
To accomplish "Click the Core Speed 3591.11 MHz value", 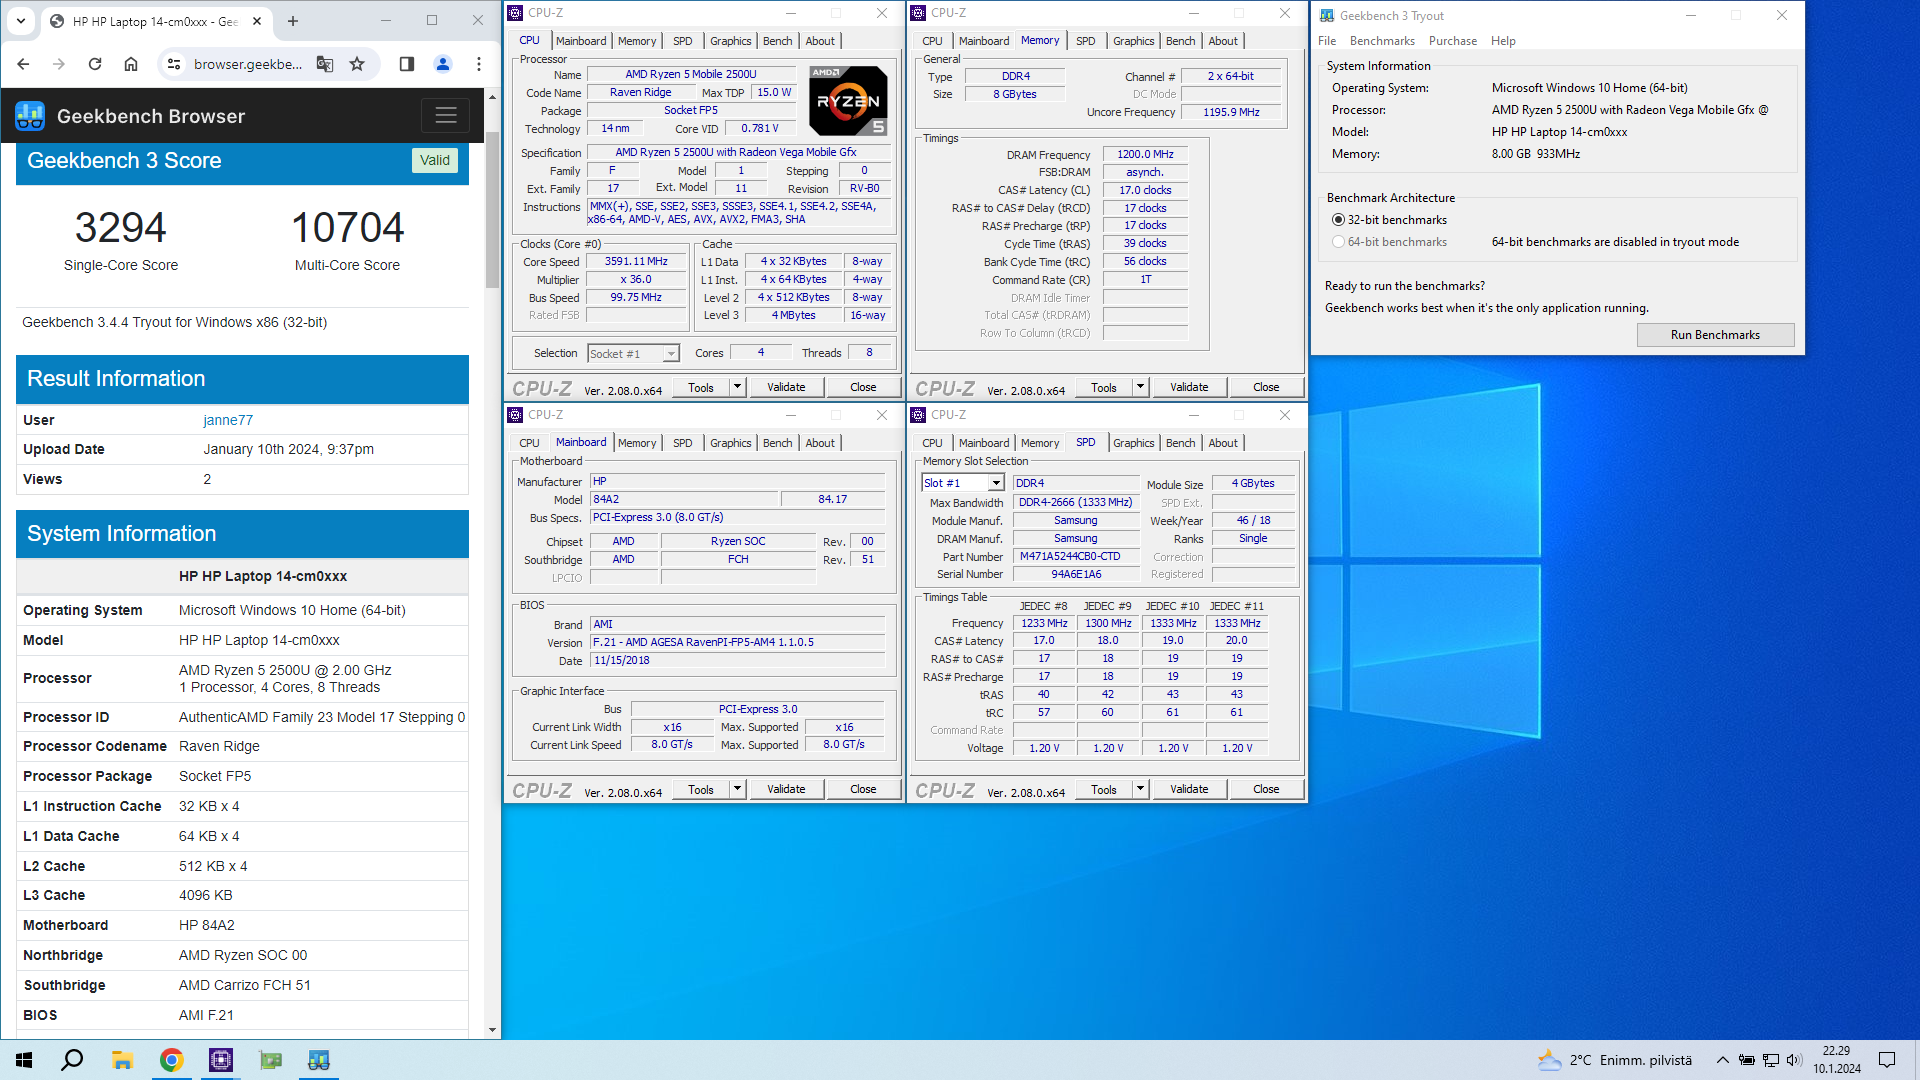I will (636, 261).
